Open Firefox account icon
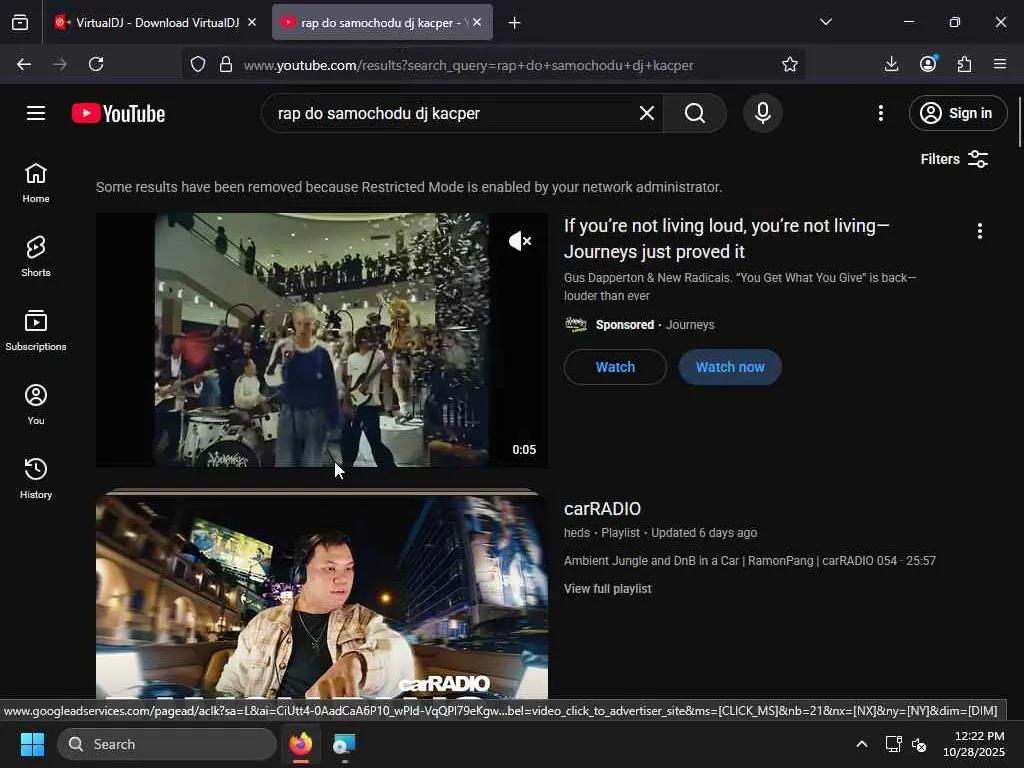 coord(928,64)
